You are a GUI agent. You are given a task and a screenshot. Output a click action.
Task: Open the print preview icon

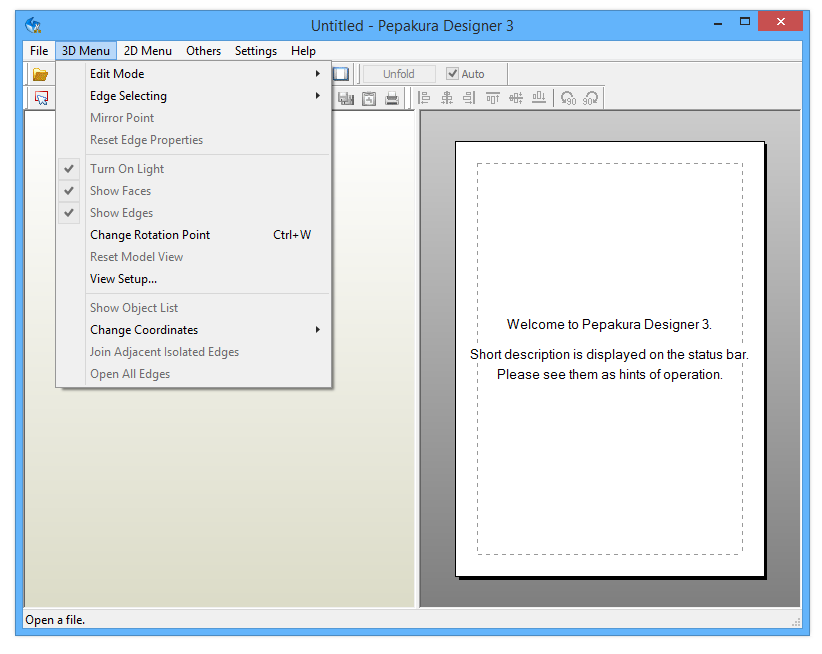point(369,97)
